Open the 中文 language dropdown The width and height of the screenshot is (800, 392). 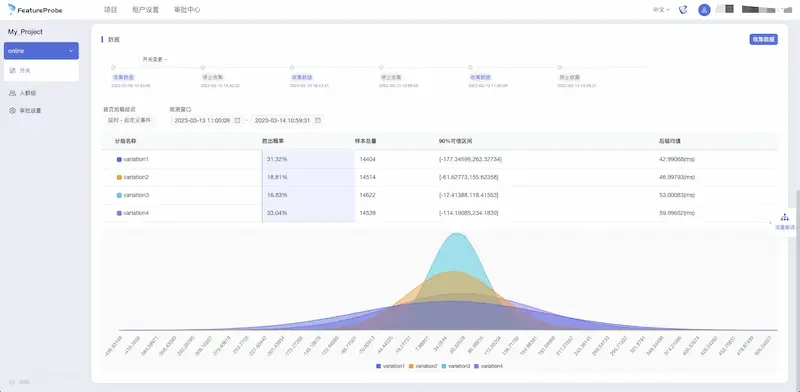661,10
